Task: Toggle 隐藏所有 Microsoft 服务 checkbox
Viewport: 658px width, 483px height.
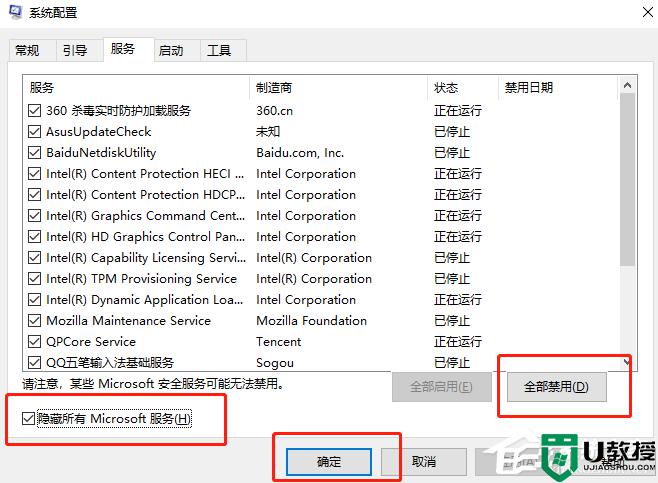Action: tap(29, 419)
